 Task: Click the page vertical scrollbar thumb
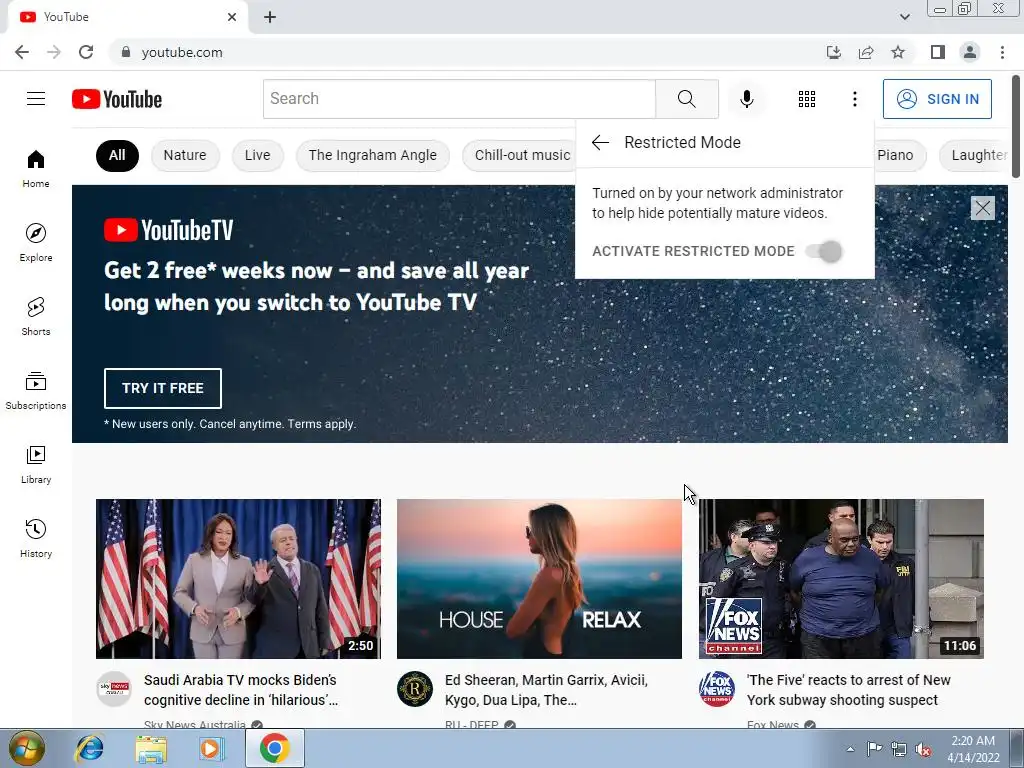(x=1016, y=127)
